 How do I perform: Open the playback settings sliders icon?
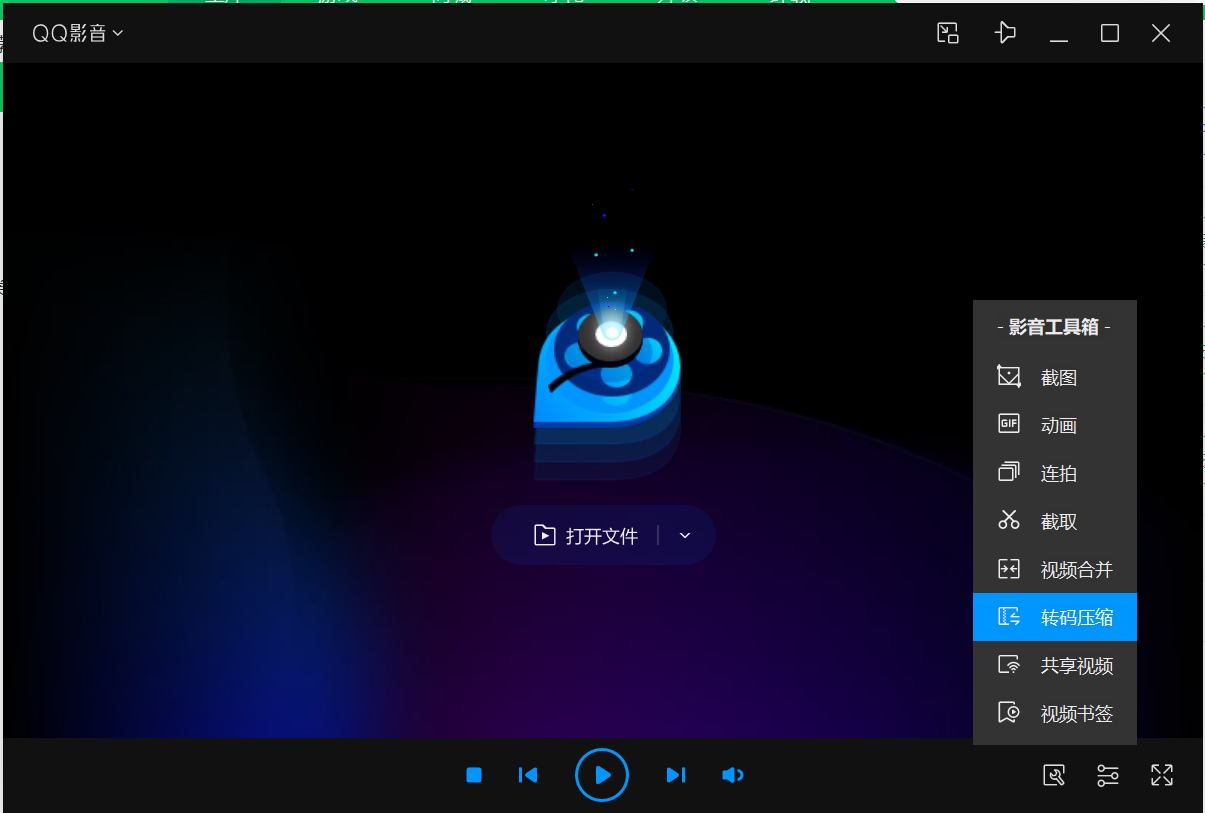(1107, 775)
